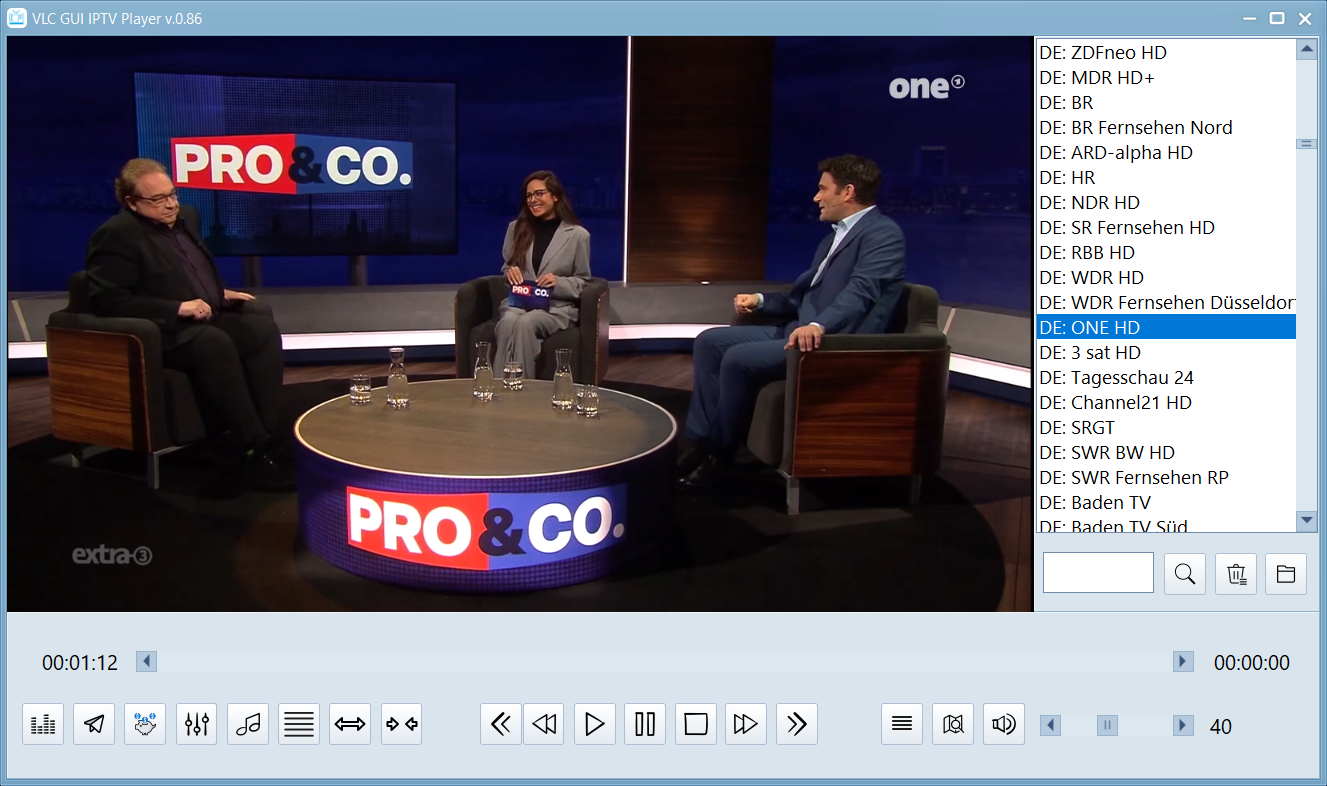Click the double-headed horizontal arrow icon

click(x=350, y=724)
